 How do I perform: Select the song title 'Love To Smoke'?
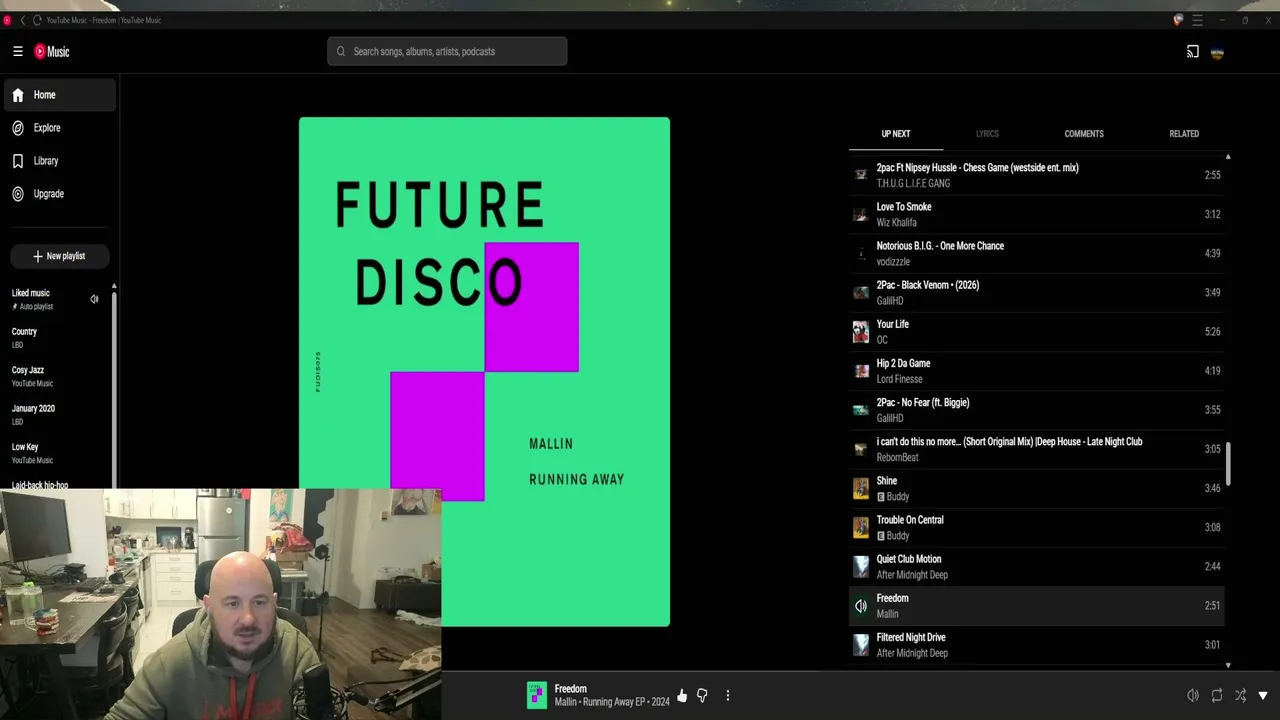(x=904, y=207)
